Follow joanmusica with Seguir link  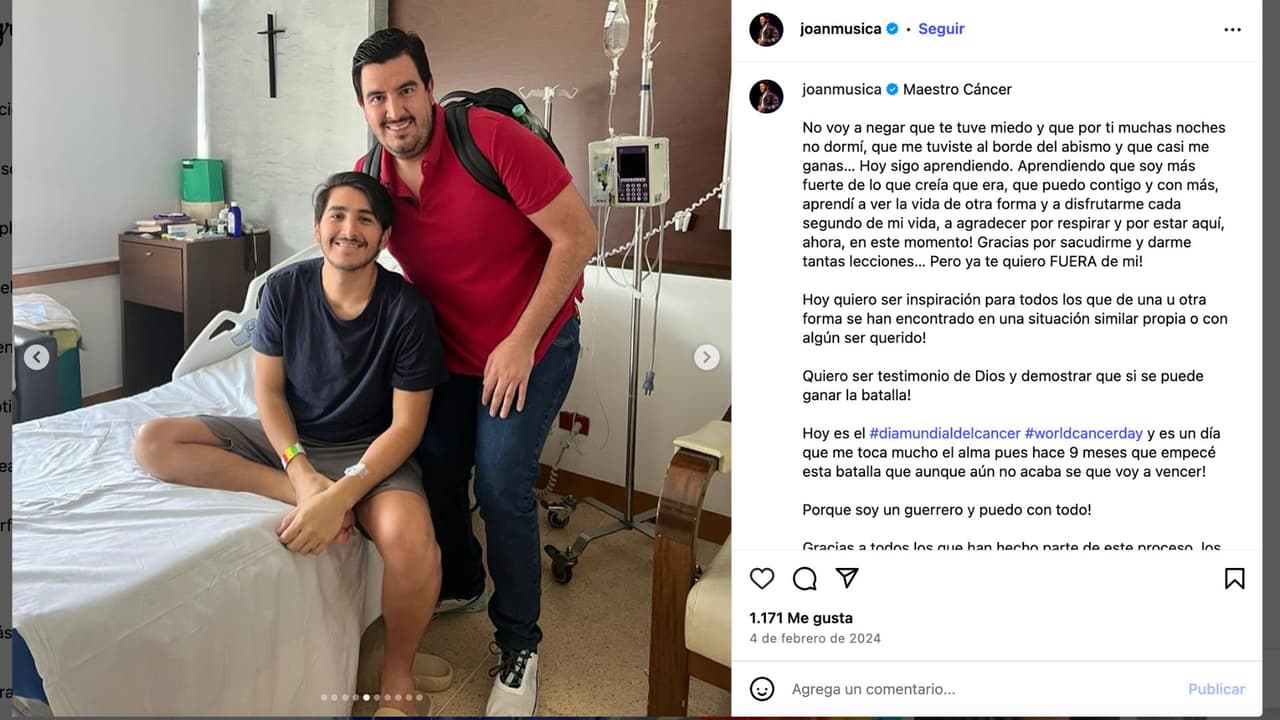coord(941,29)
